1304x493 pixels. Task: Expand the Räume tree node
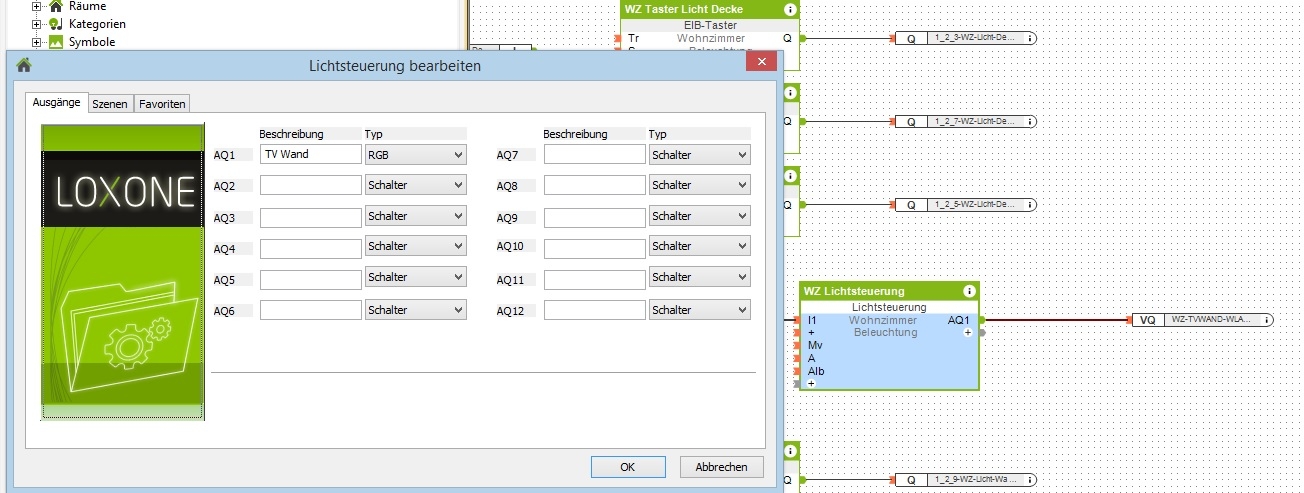click(37, 6)
